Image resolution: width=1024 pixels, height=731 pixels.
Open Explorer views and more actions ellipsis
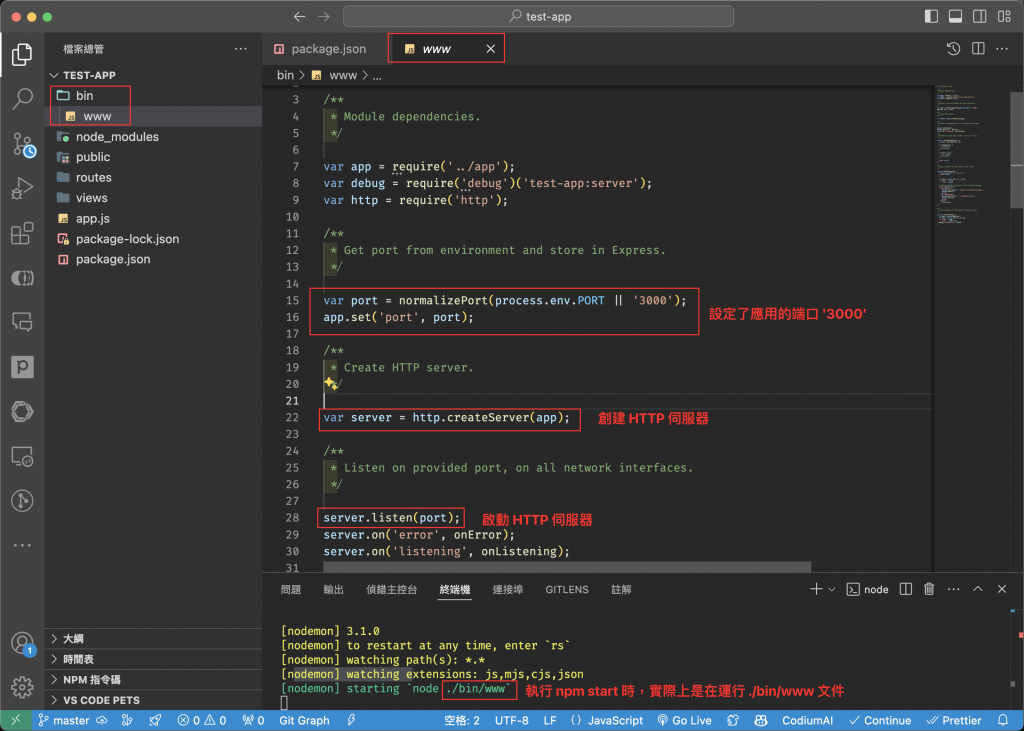tap(241, 48)
